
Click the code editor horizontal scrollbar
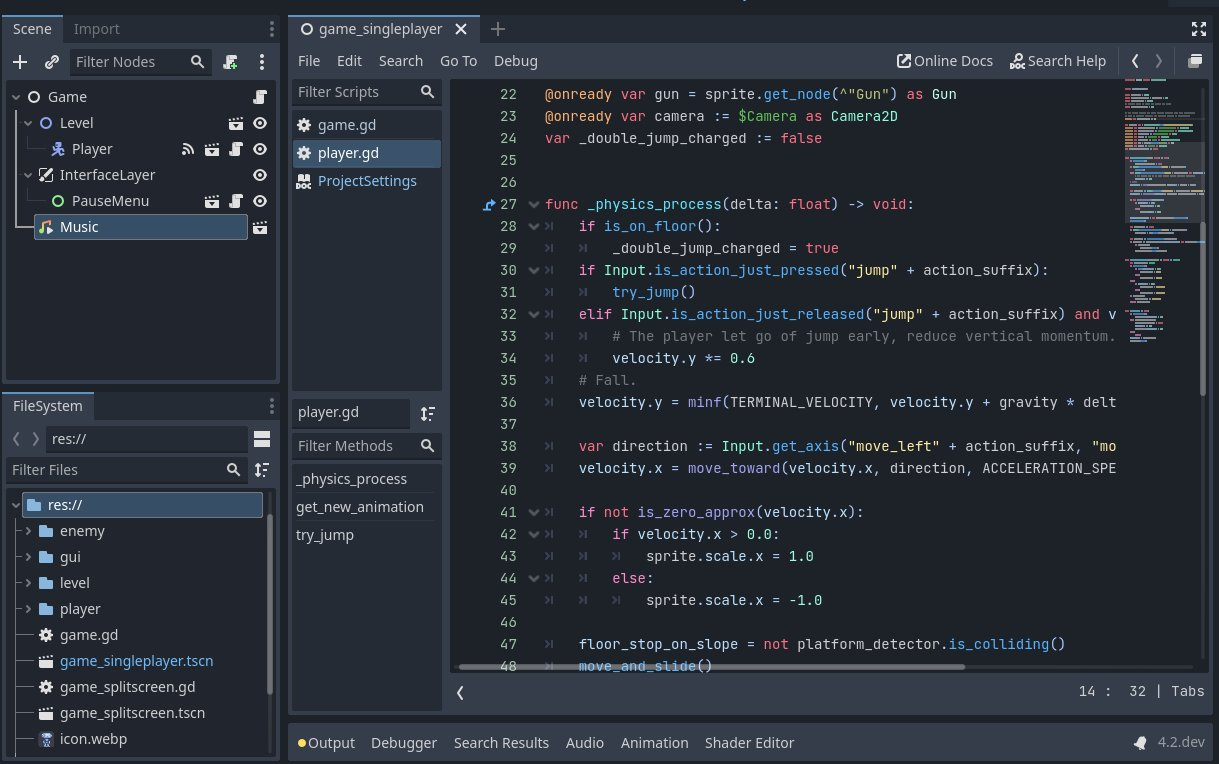[x=712, y=666]
